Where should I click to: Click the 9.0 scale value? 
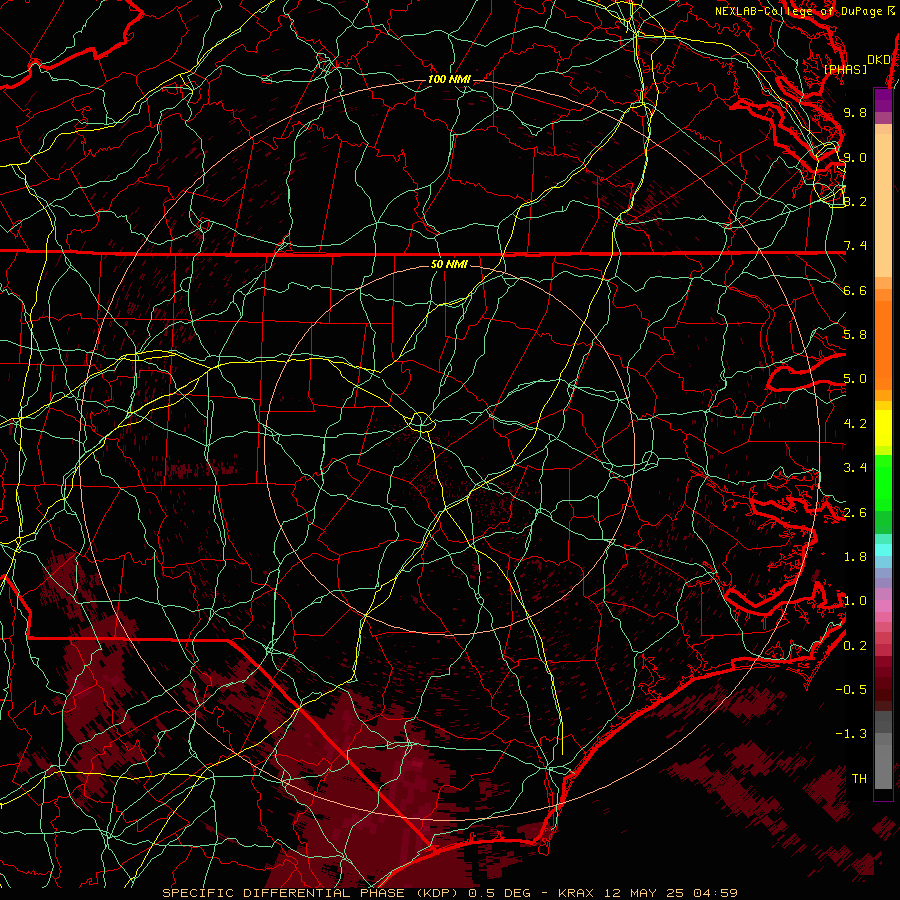coord(855,157)
